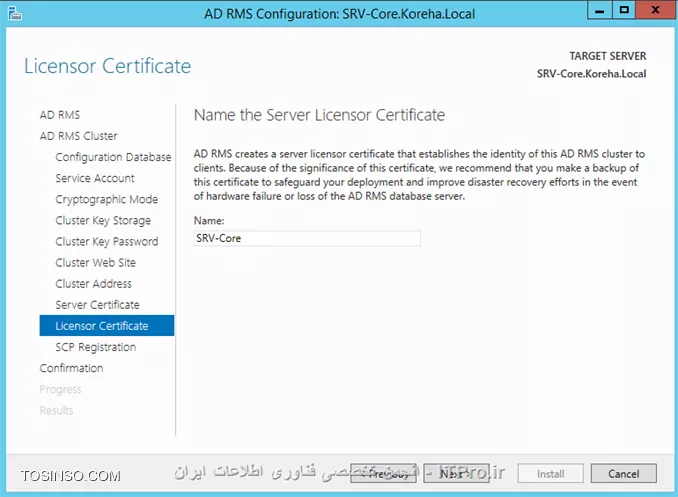Go to the Cluster Web Site step
678x497 pixels.
coord(95,263)
